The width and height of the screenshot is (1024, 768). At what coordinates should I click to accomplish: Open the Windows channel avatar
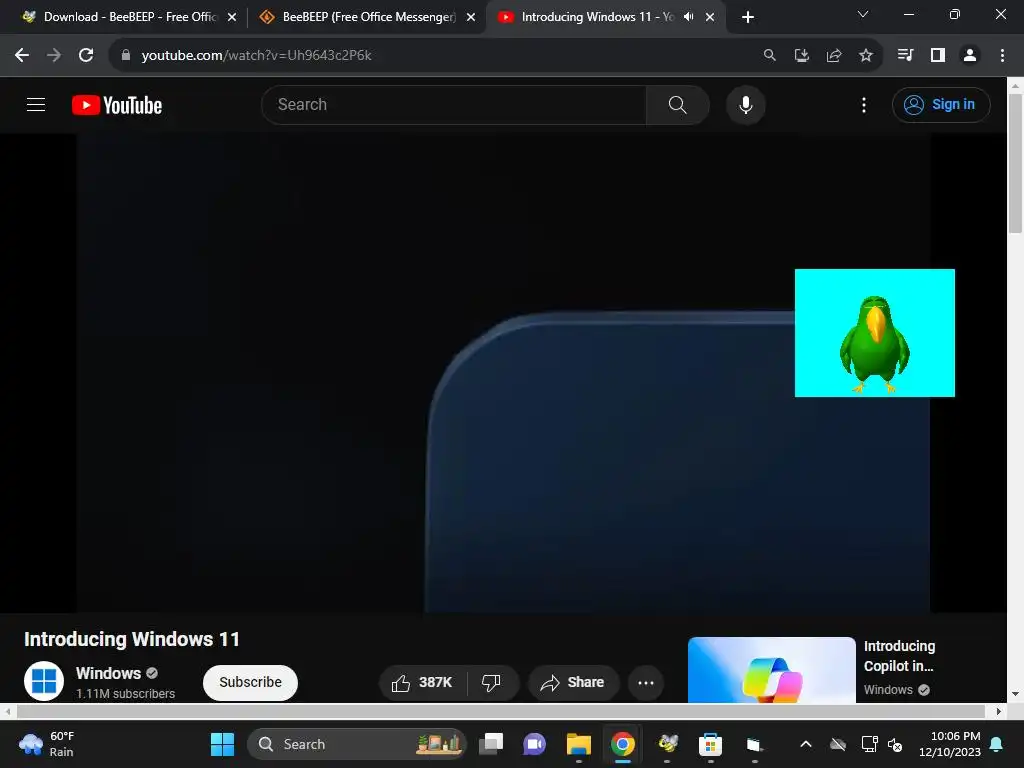[44, 680]
